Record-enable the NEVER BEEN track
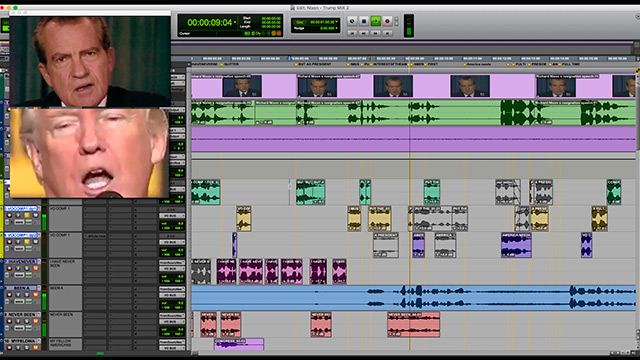Viewport: 640px width, 360px height. [x=9, y=321]
